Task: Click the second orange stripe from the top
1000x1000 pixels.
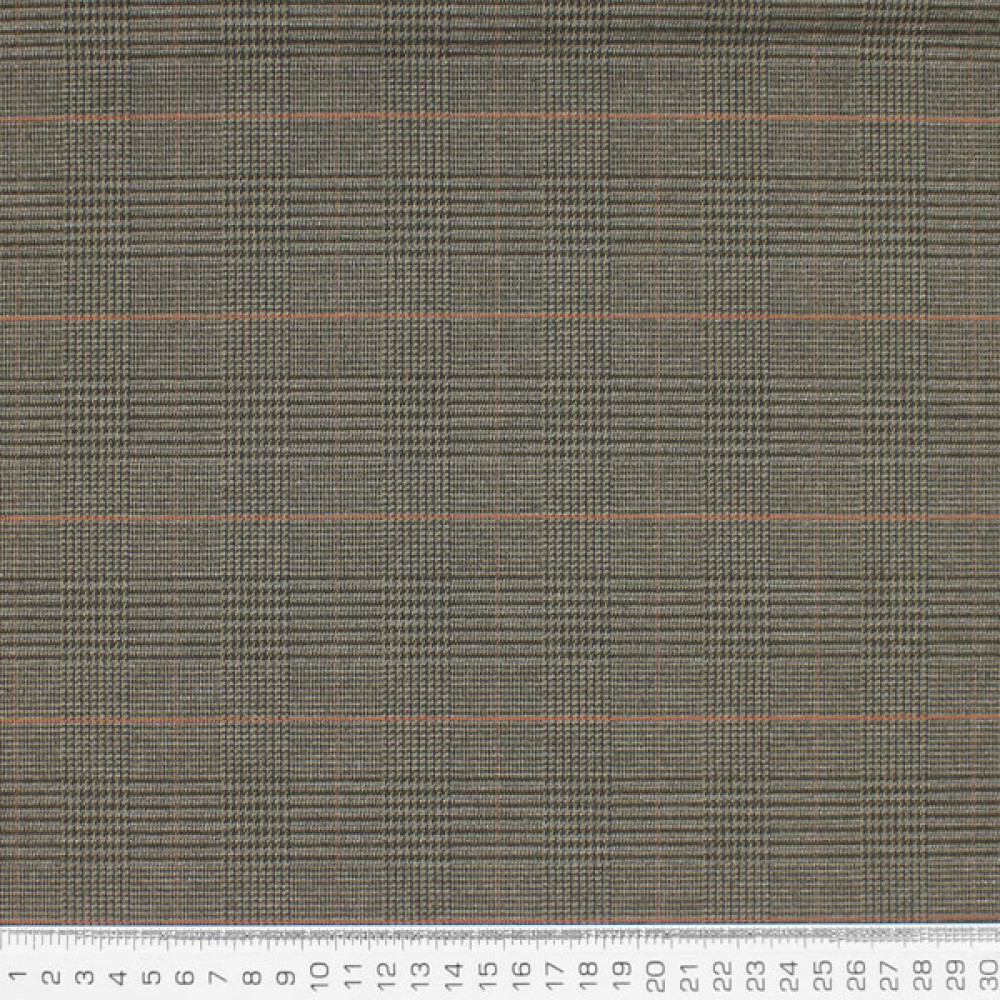Action: [x=500, y=318]
